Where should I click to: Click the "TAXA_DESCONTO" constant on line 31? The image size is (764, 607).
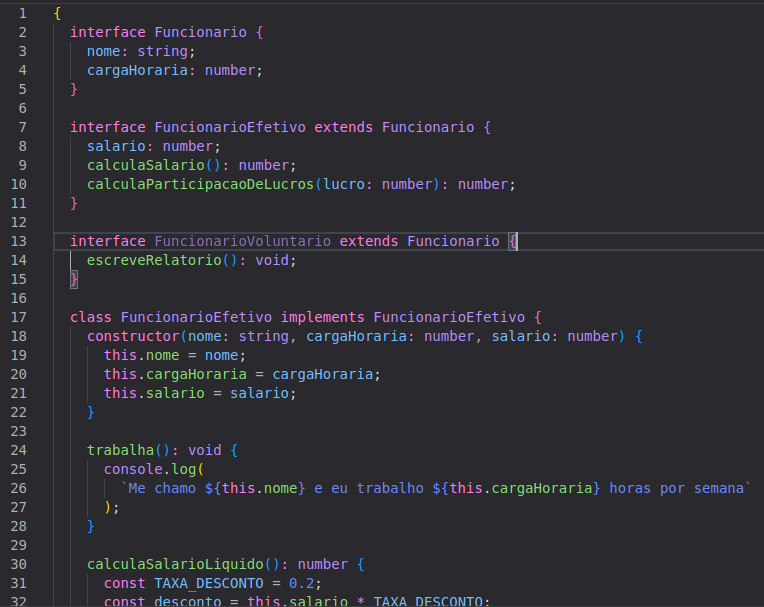tap(209, 583)
